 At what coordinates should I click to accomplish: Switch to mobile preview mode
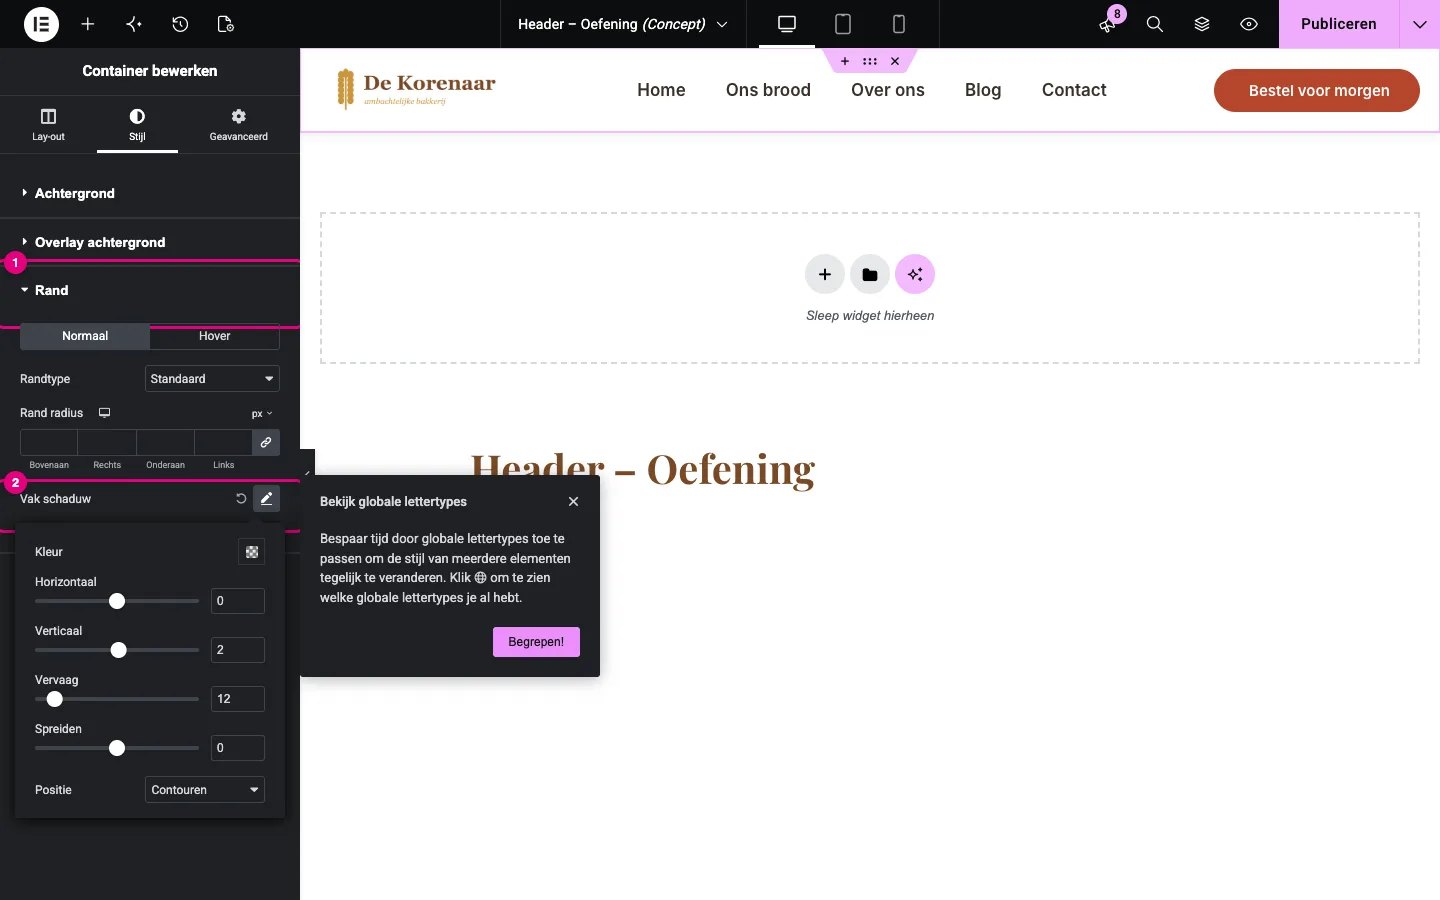tap(899, 24)
